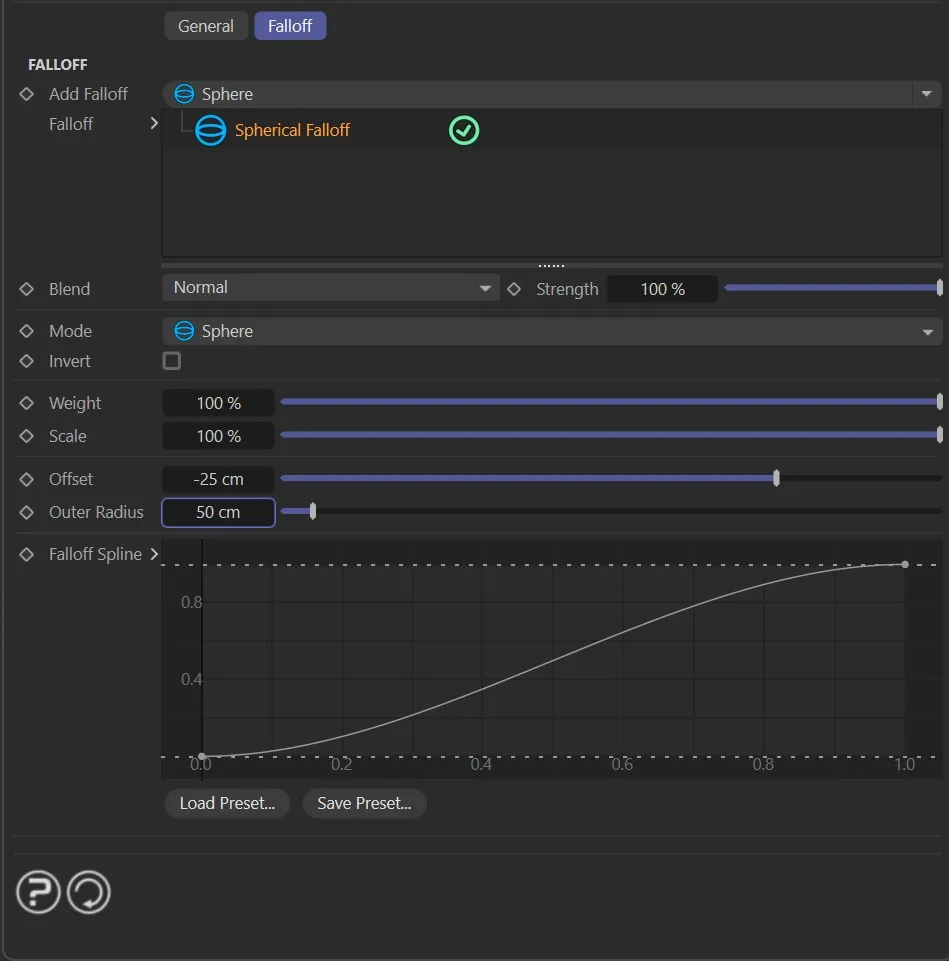Screen dimensions: 949x961
Task: Expand the Falloff Spline arrow
Action: 154,554
